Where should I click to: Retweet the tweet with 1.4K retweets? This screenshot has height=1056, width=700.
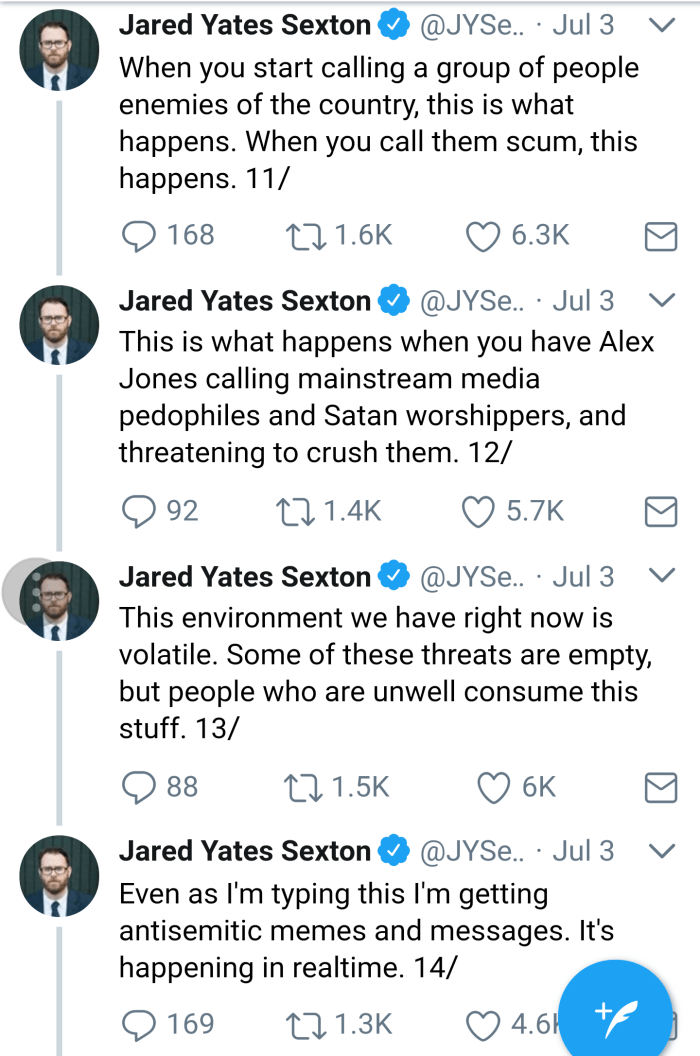[x=293, y=511]
